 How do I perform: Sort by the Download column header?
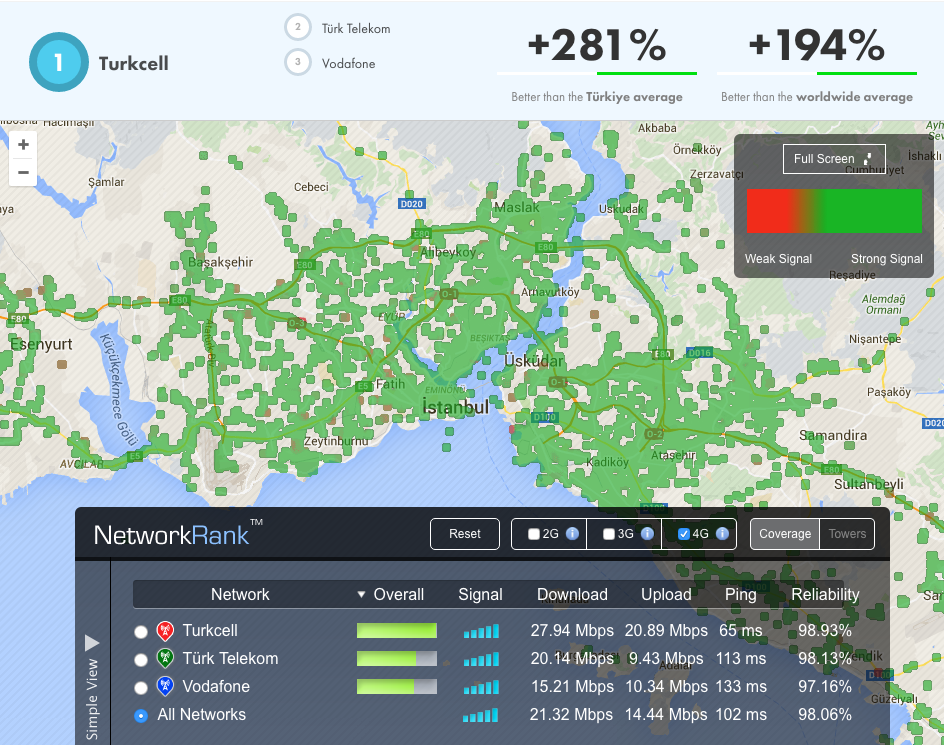pos(573,594)
